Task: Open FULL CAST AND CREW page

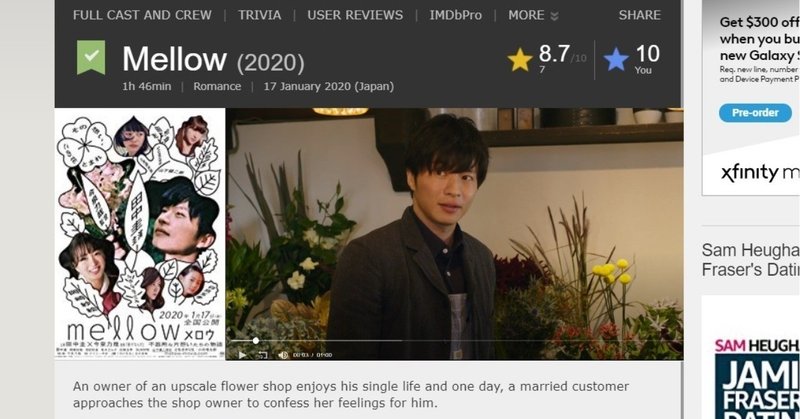Action: point(142,15)
